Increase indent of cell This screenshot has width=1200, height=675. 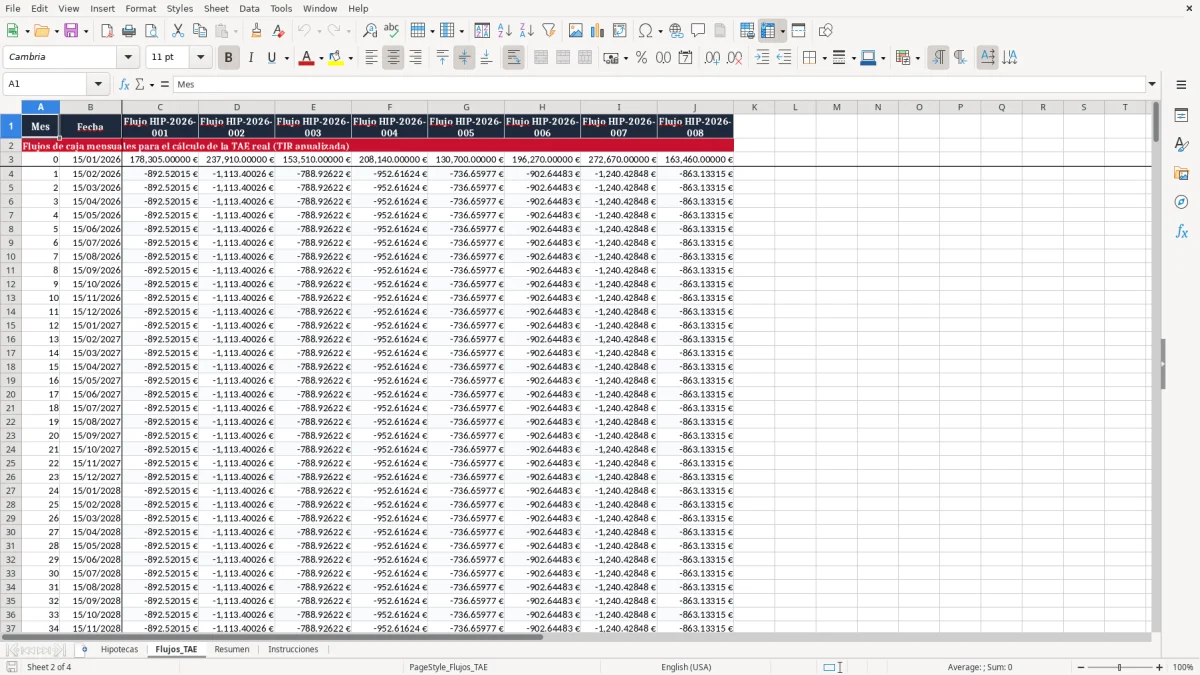(762, 58)
